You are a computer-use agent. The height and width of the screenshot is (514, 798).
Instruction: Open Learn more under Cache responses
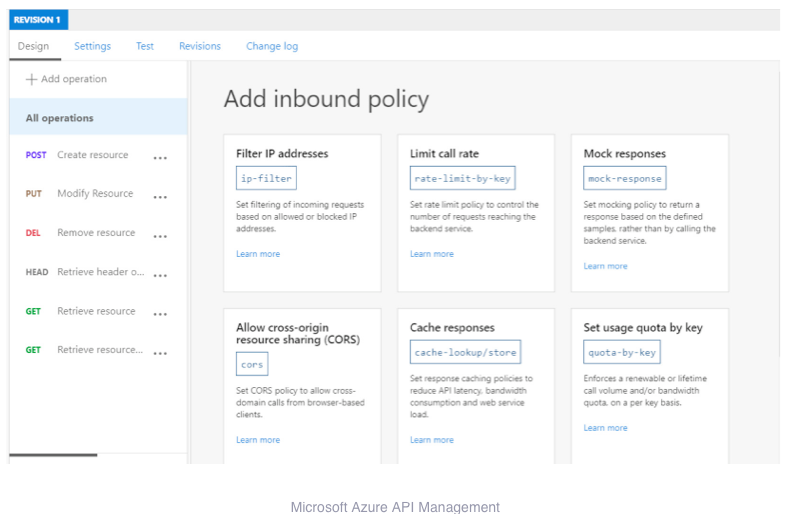coord(432,440)
